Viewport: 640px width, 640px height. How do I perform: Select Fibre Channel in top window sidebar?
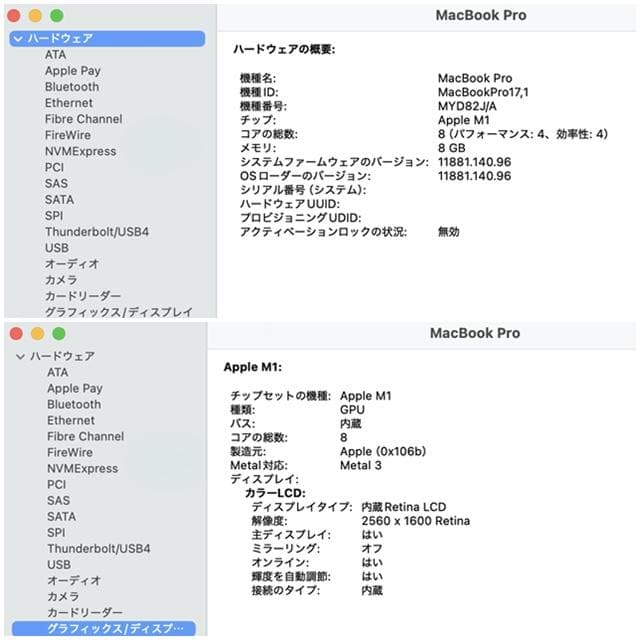(x=83, y=119)
